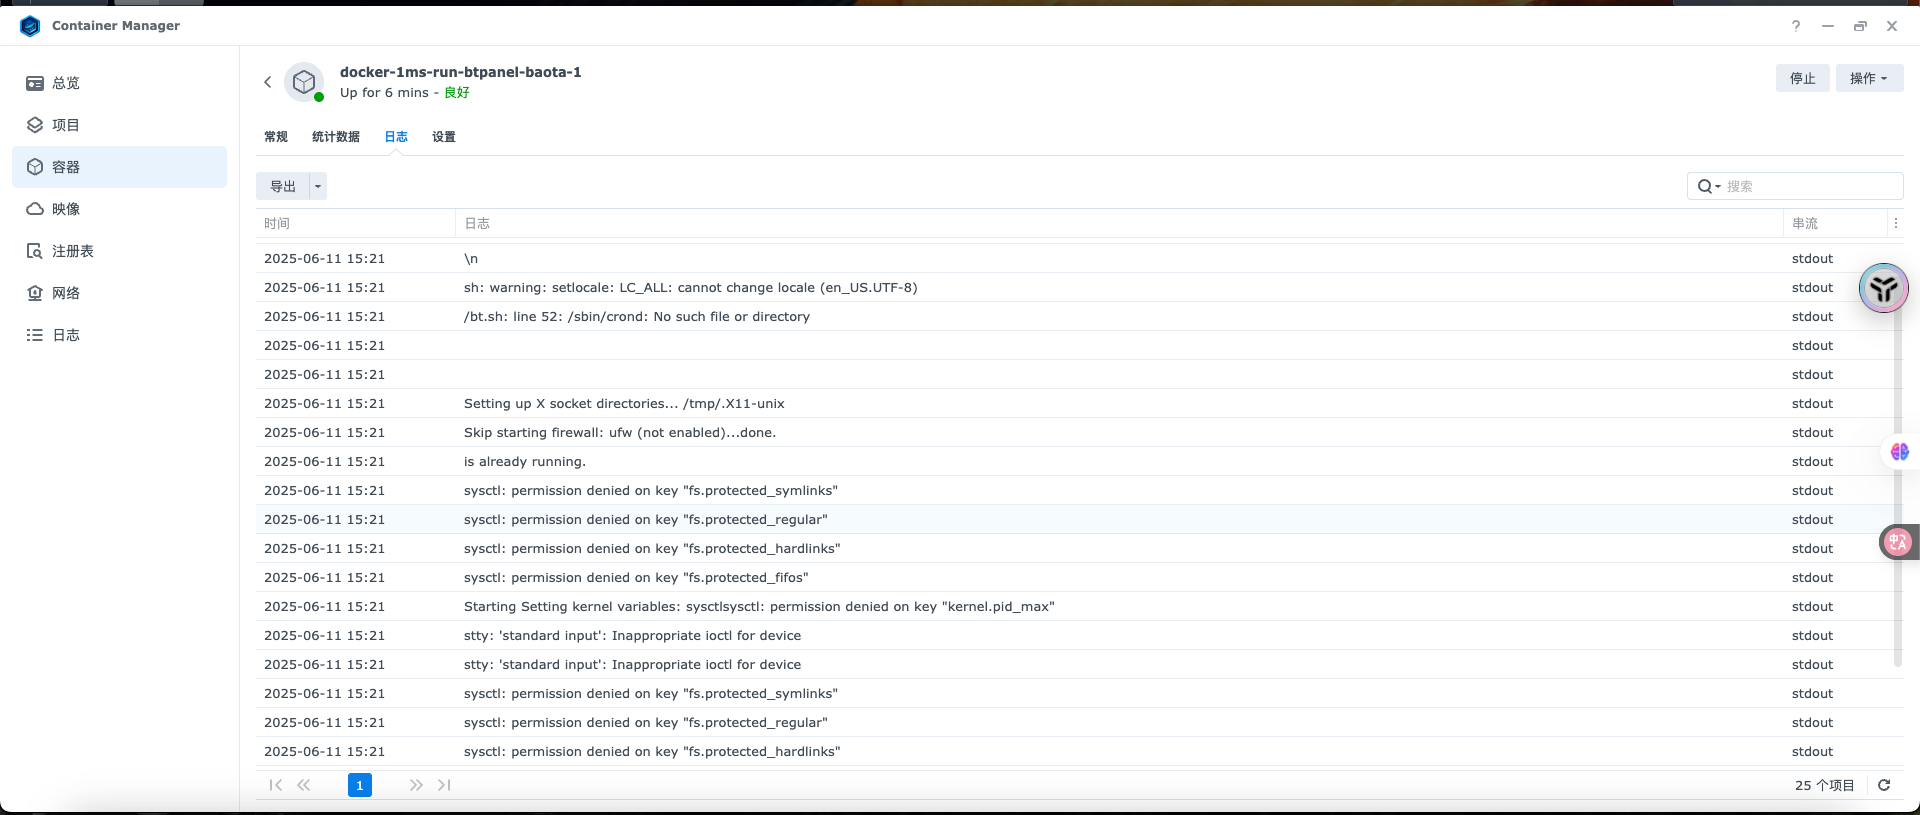Click the floating brain-shaped widget icon
Screen dimensions: 1920x815
pos(1900,452)
